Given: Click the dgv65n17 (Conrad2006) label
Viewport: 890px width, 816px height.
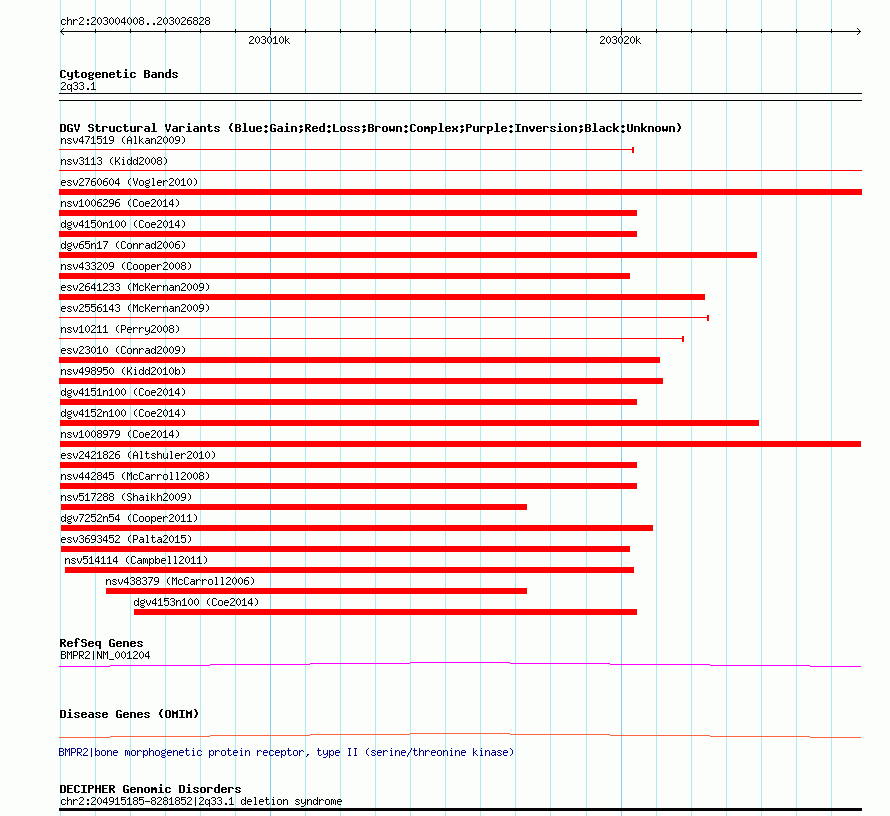Looking at the screenshot, I should tap(123, 245).
